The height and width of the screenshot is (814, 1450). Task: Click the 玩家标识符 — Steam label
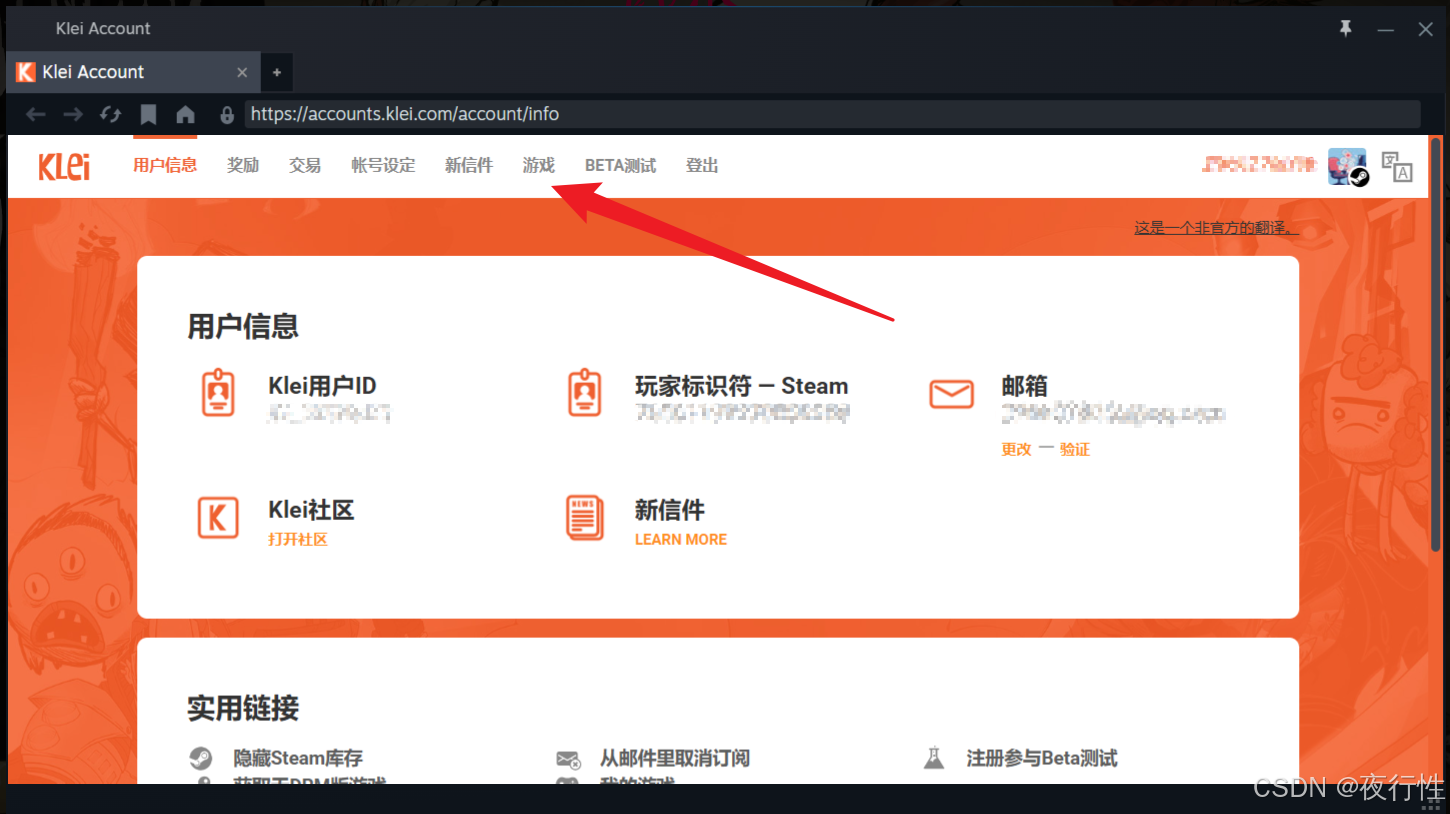point(741,386)
